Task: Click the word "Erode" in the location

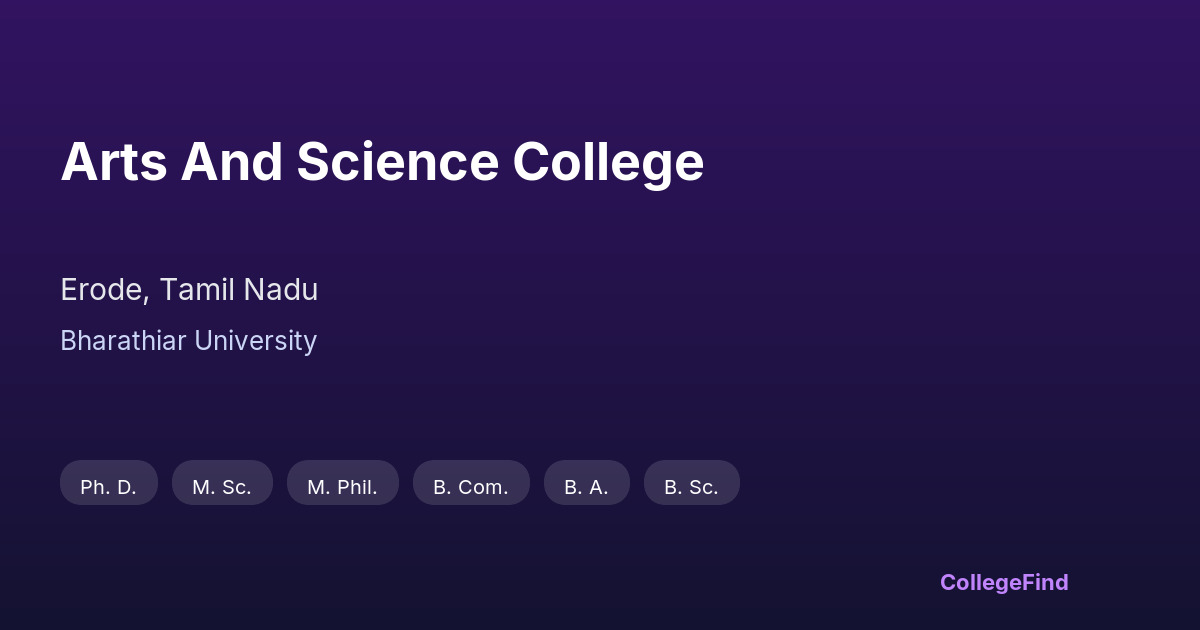Action: click(x=104, y=290)
